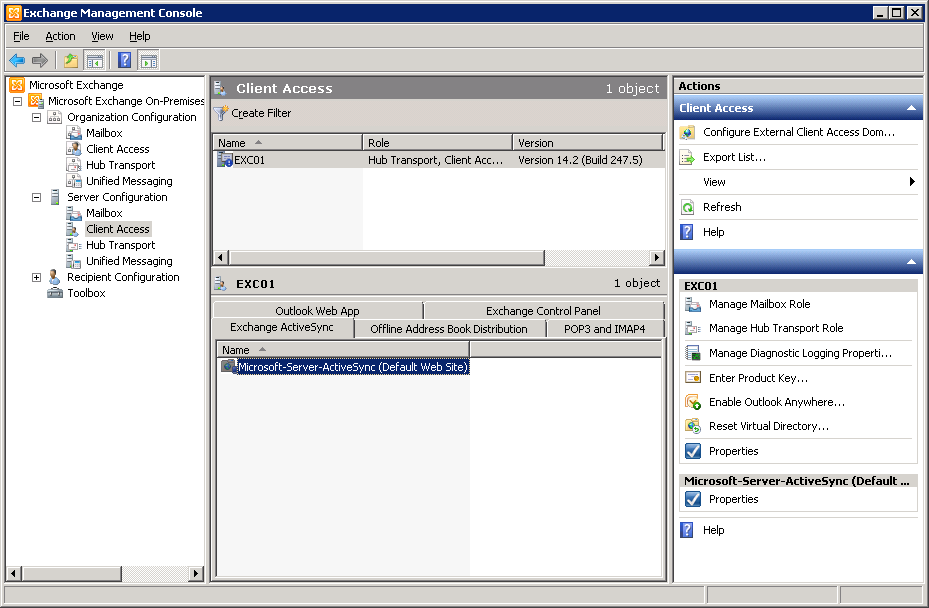The width and height of the screenshot is (929, 608).
Task: Click the Organization Configuration icon
Action: (x=55, y=117)
